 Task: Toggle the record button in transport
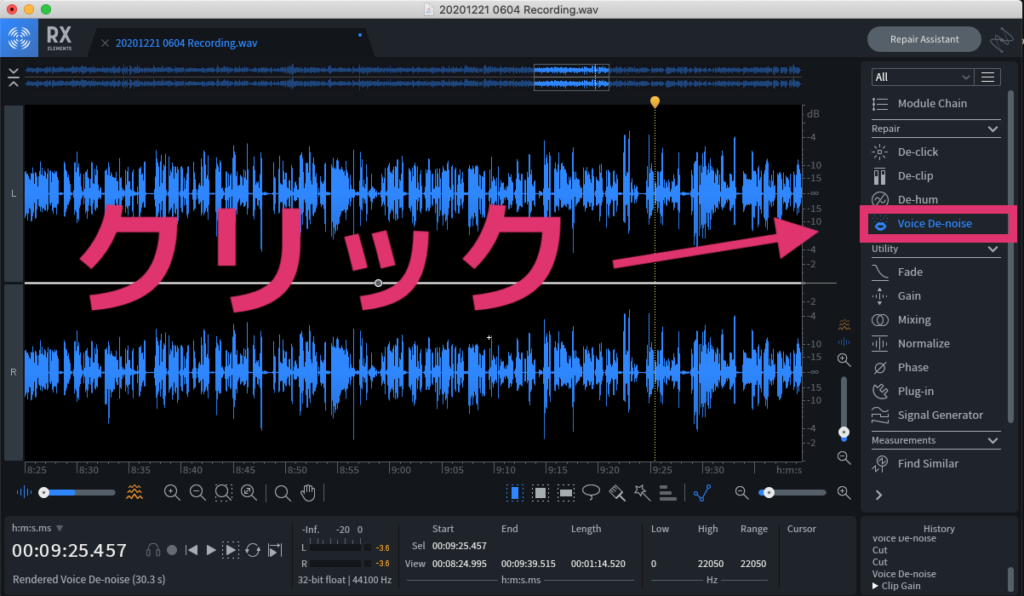[172, 550]
